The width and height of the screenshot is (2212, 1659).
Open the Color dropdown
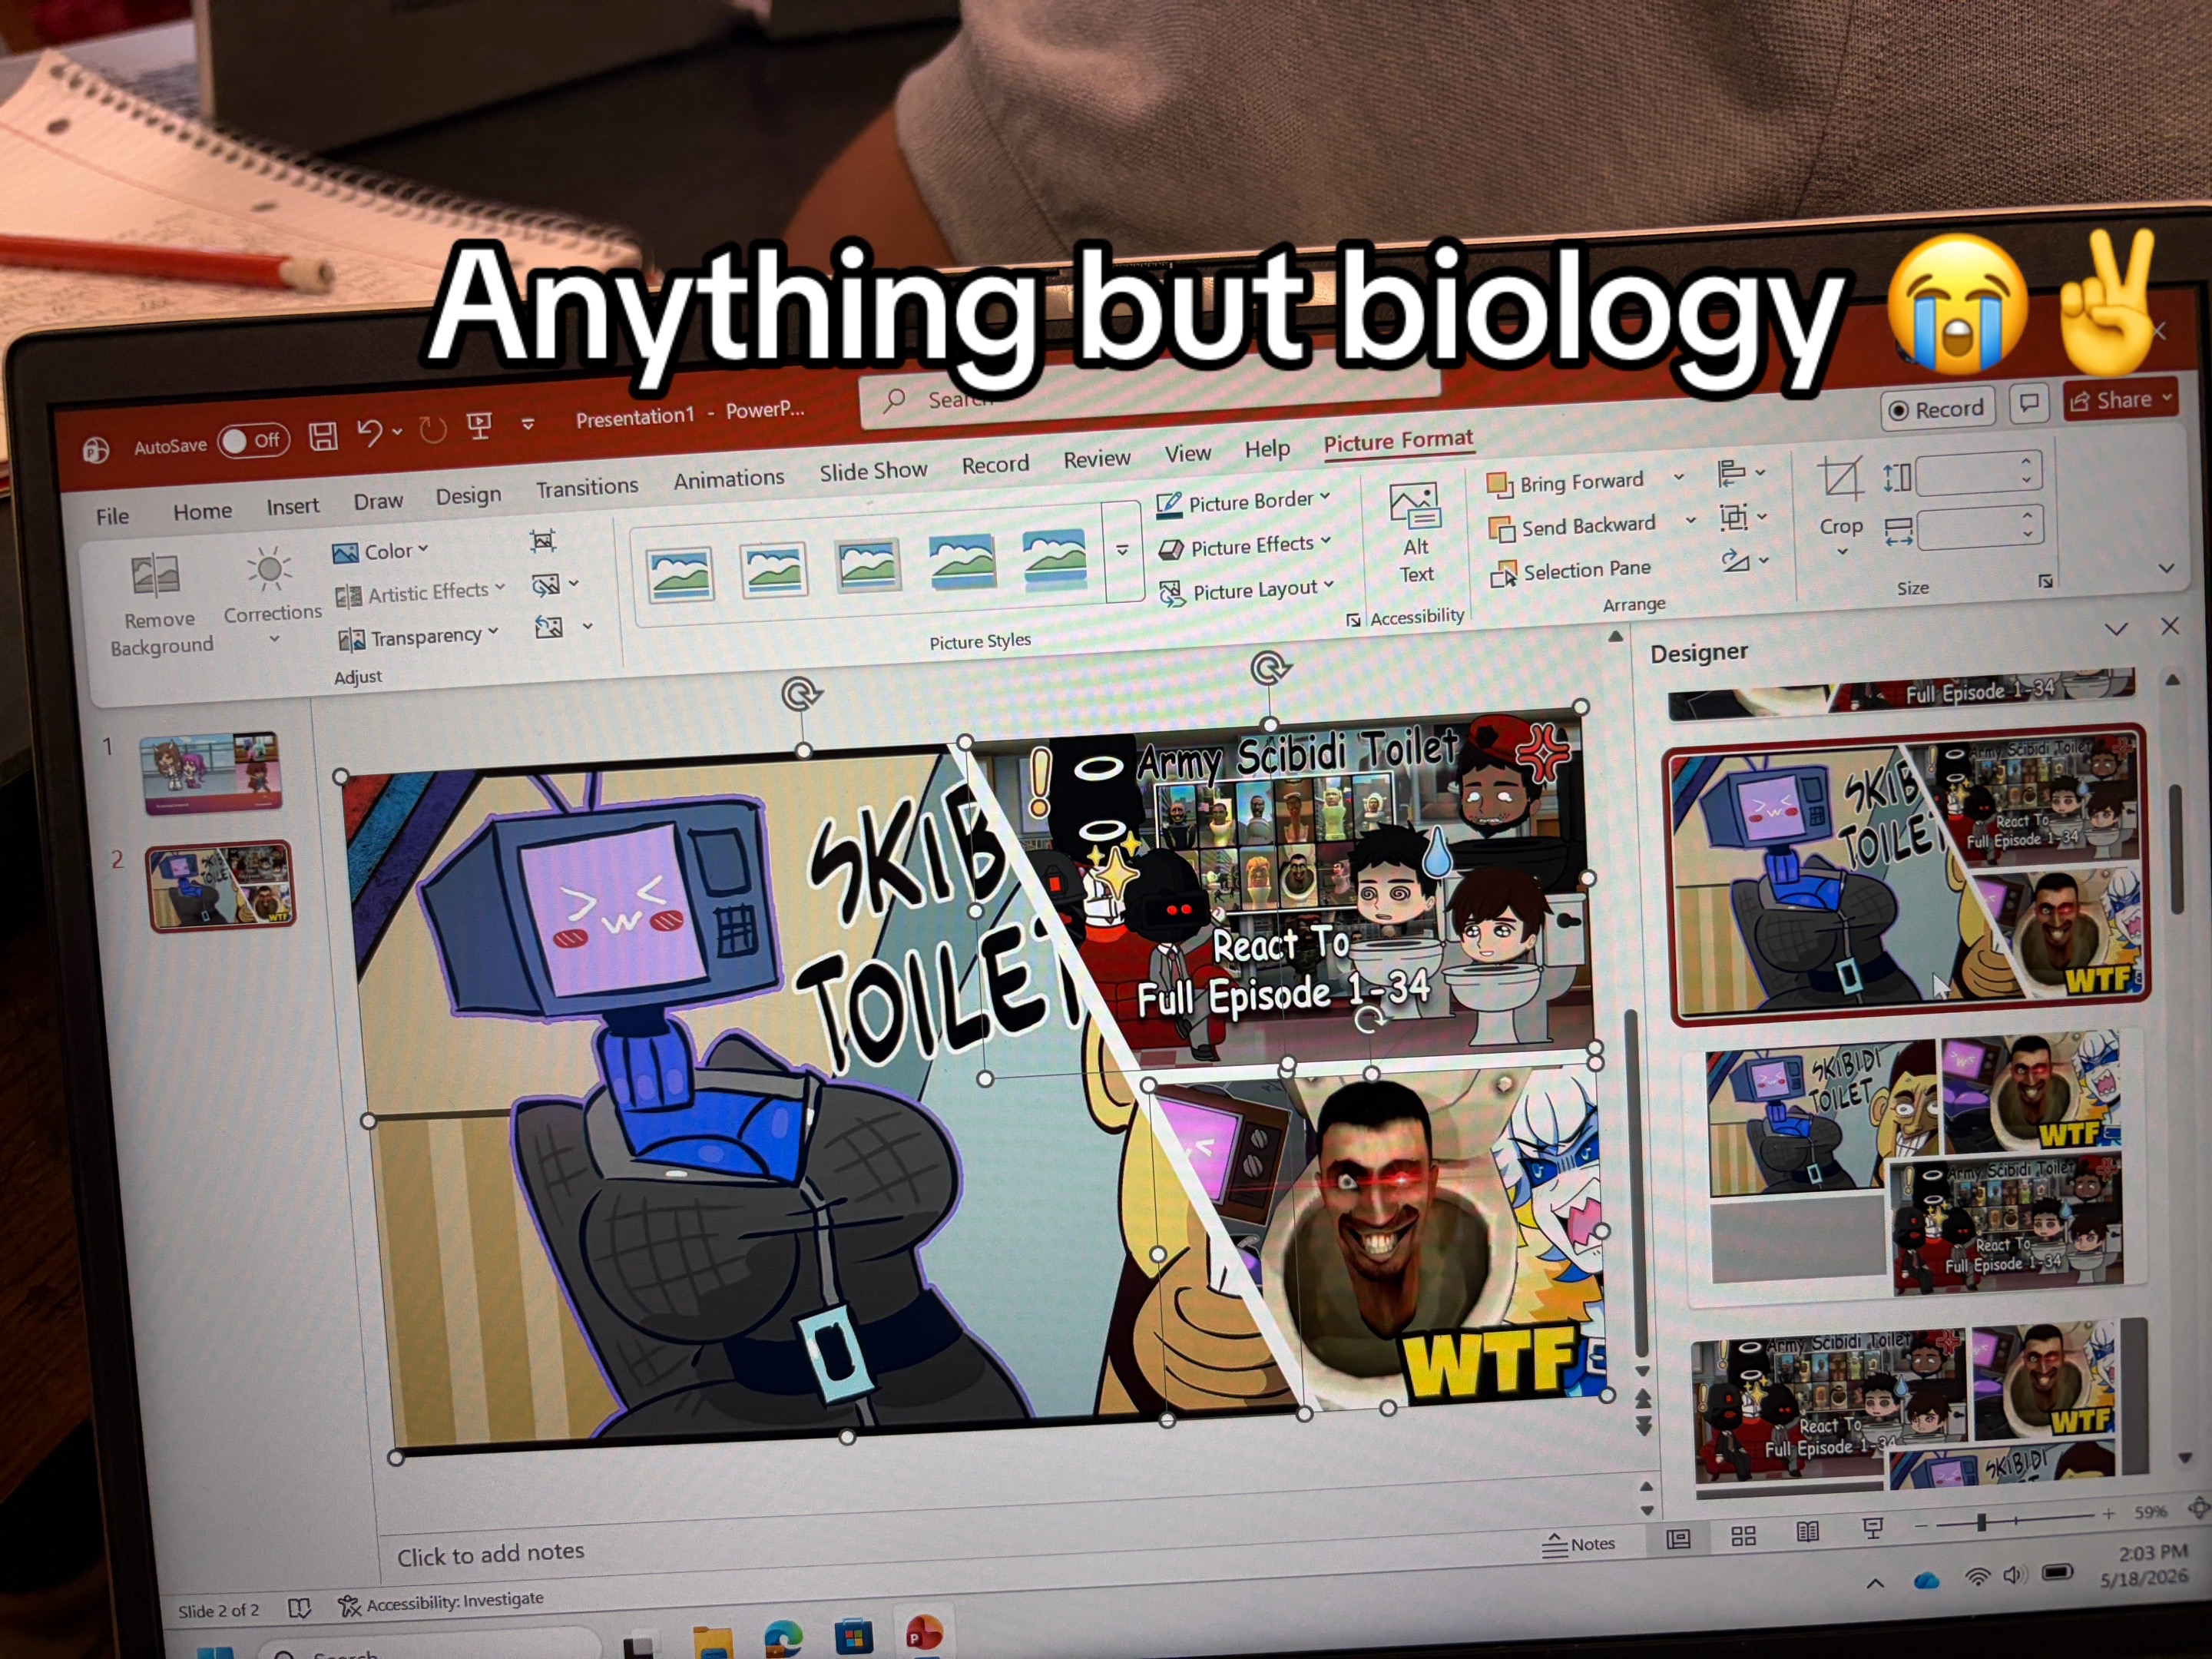point(381,551)
